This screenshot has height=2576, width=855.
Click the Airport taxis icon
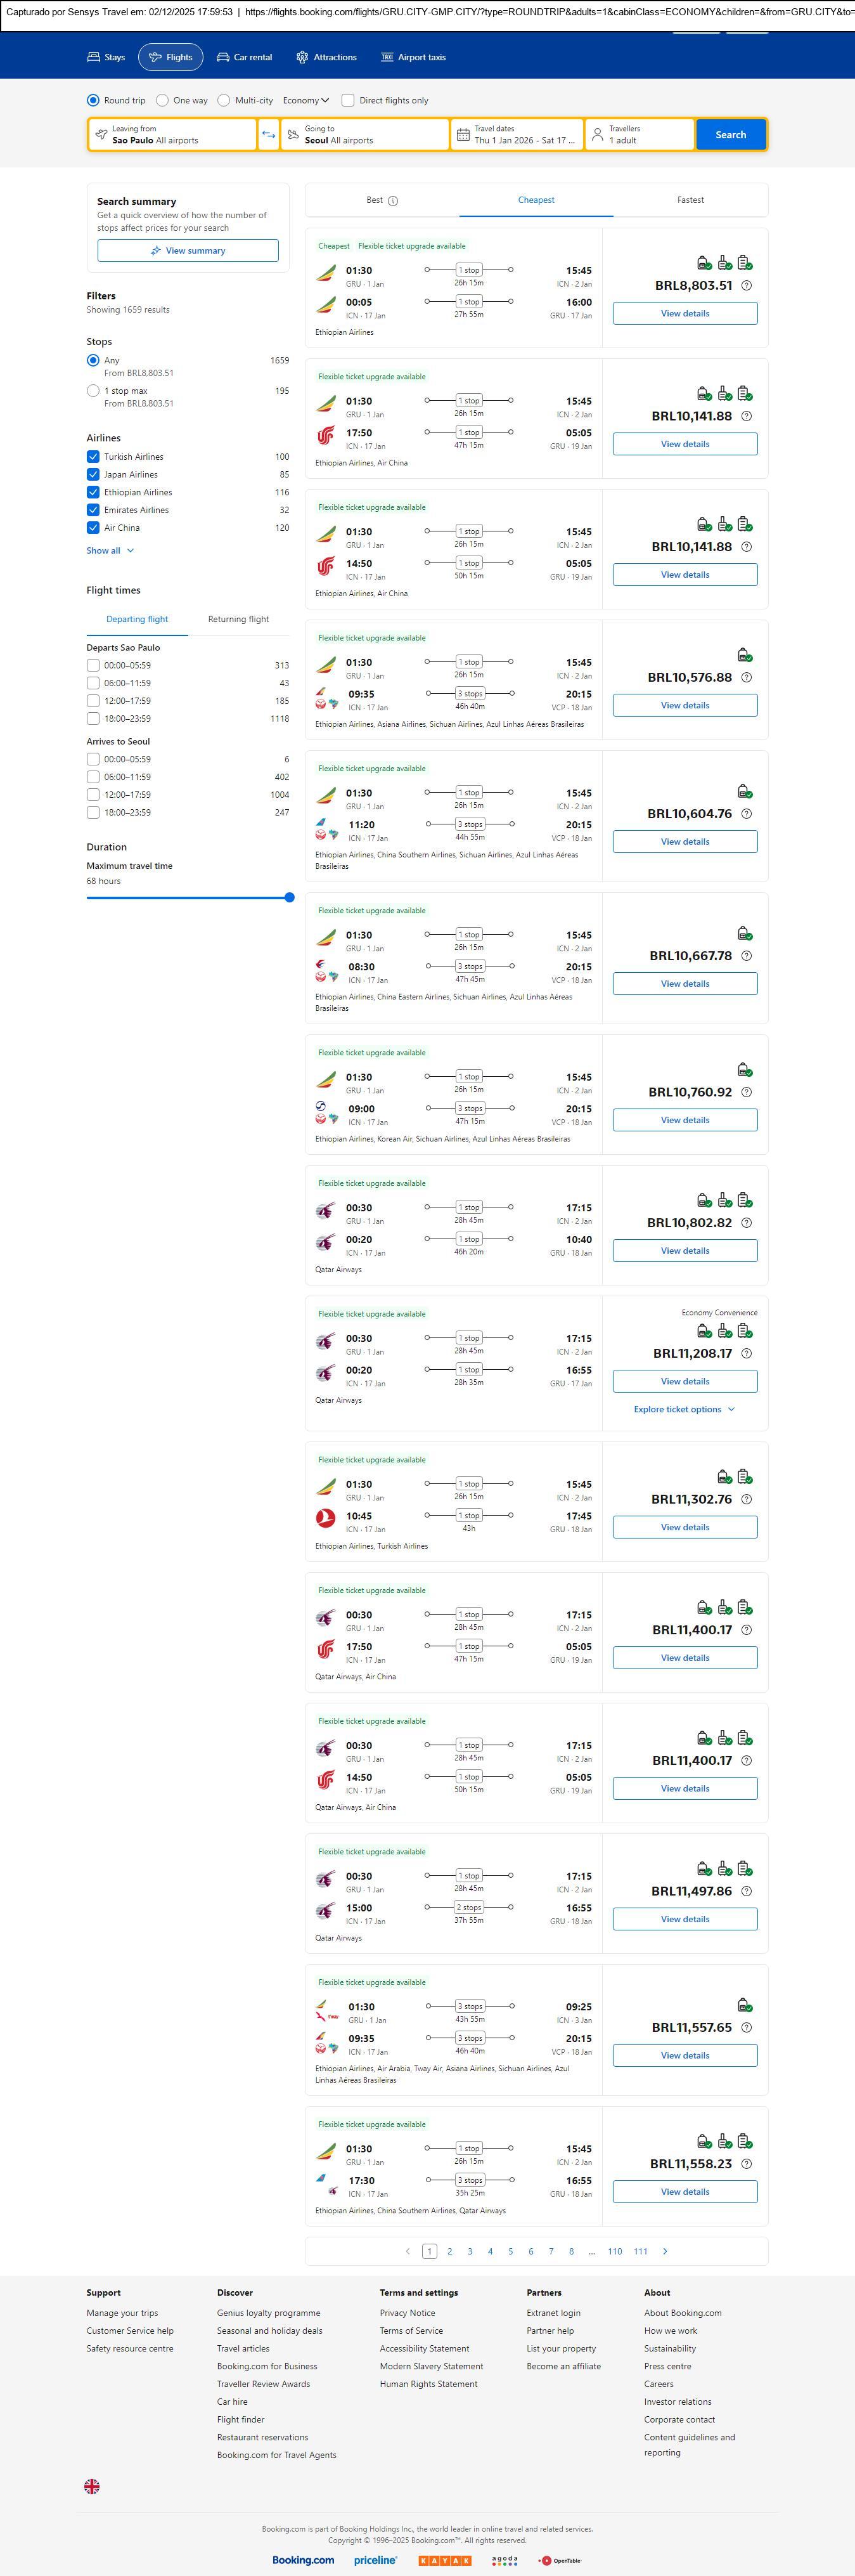point(387,57)
